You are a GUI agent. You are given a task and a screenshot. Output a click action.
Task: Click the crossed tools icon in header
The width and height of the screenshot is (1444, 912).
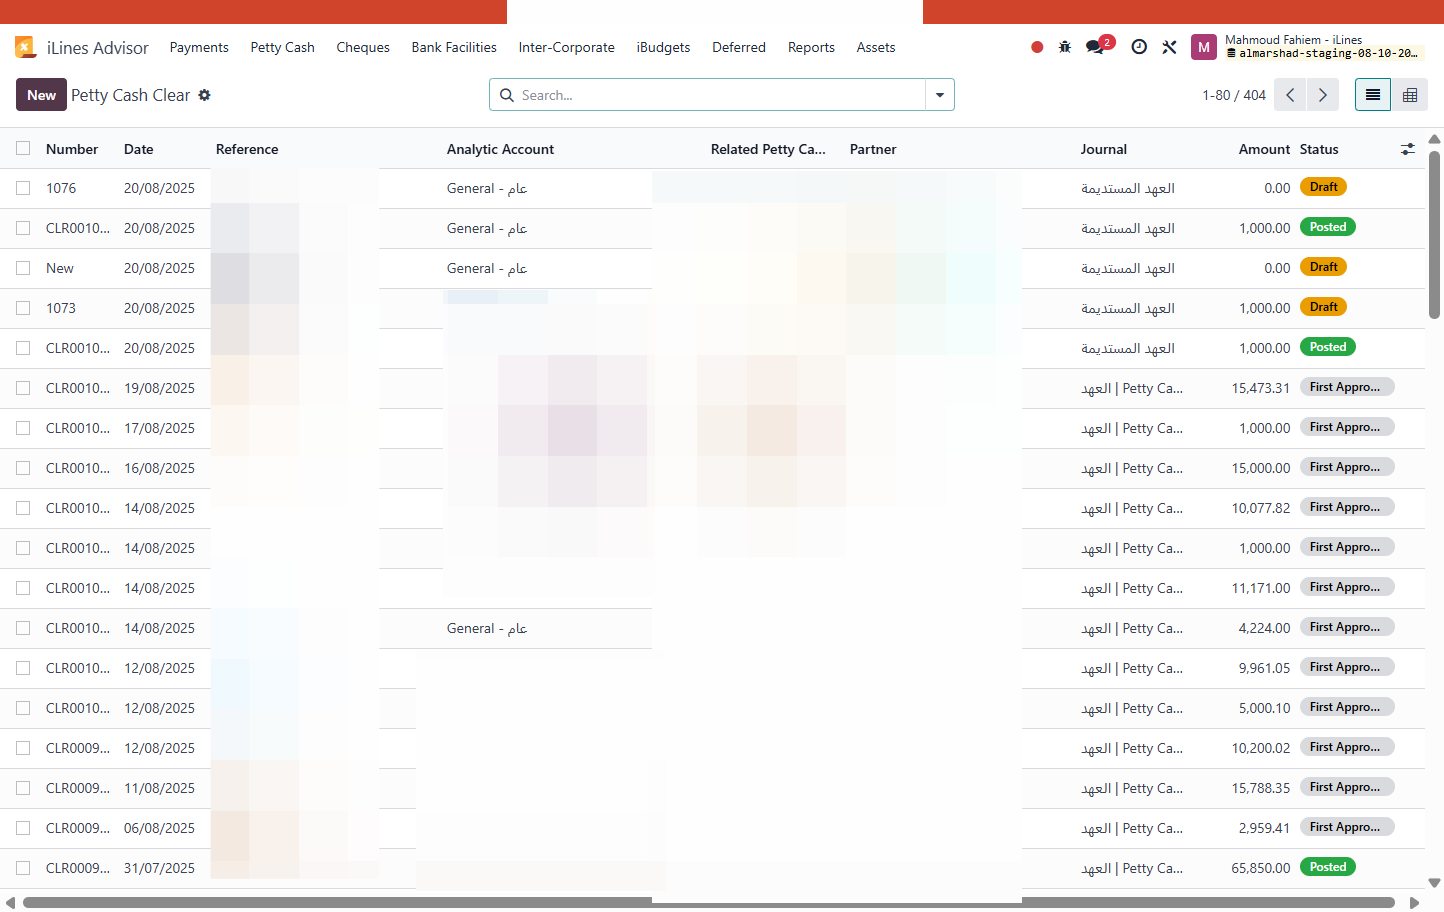[x=1169, y=47]
